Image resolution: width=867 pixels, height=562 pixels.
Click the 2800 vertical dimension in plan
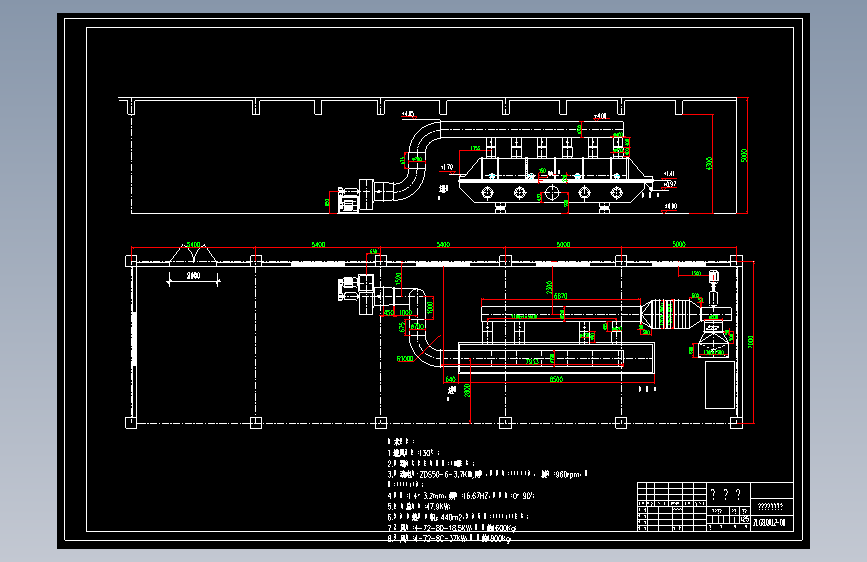(x=467, y=390)
